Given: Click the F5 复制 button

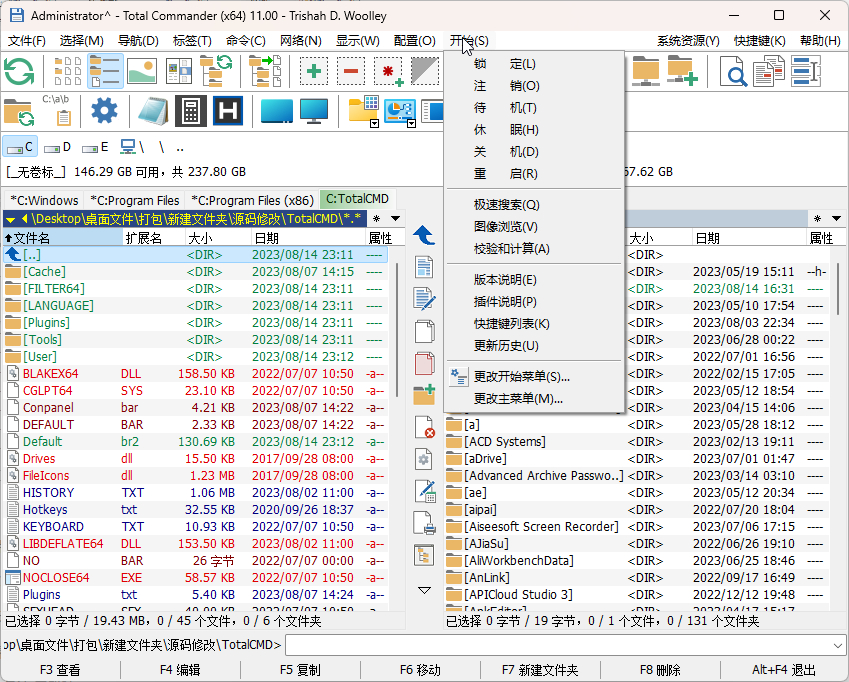Looking at the screenshot, I should click(x=301, y=670).
